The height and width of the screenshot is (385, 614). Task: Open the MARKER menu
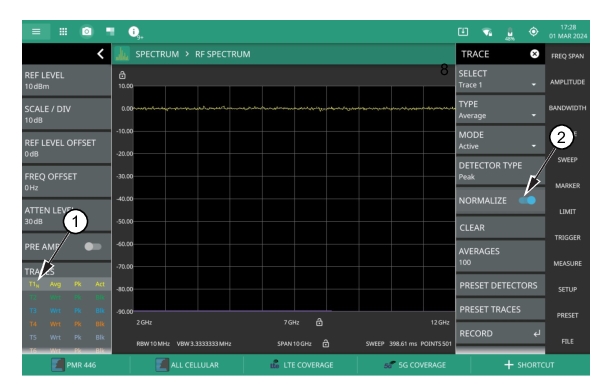567,186
